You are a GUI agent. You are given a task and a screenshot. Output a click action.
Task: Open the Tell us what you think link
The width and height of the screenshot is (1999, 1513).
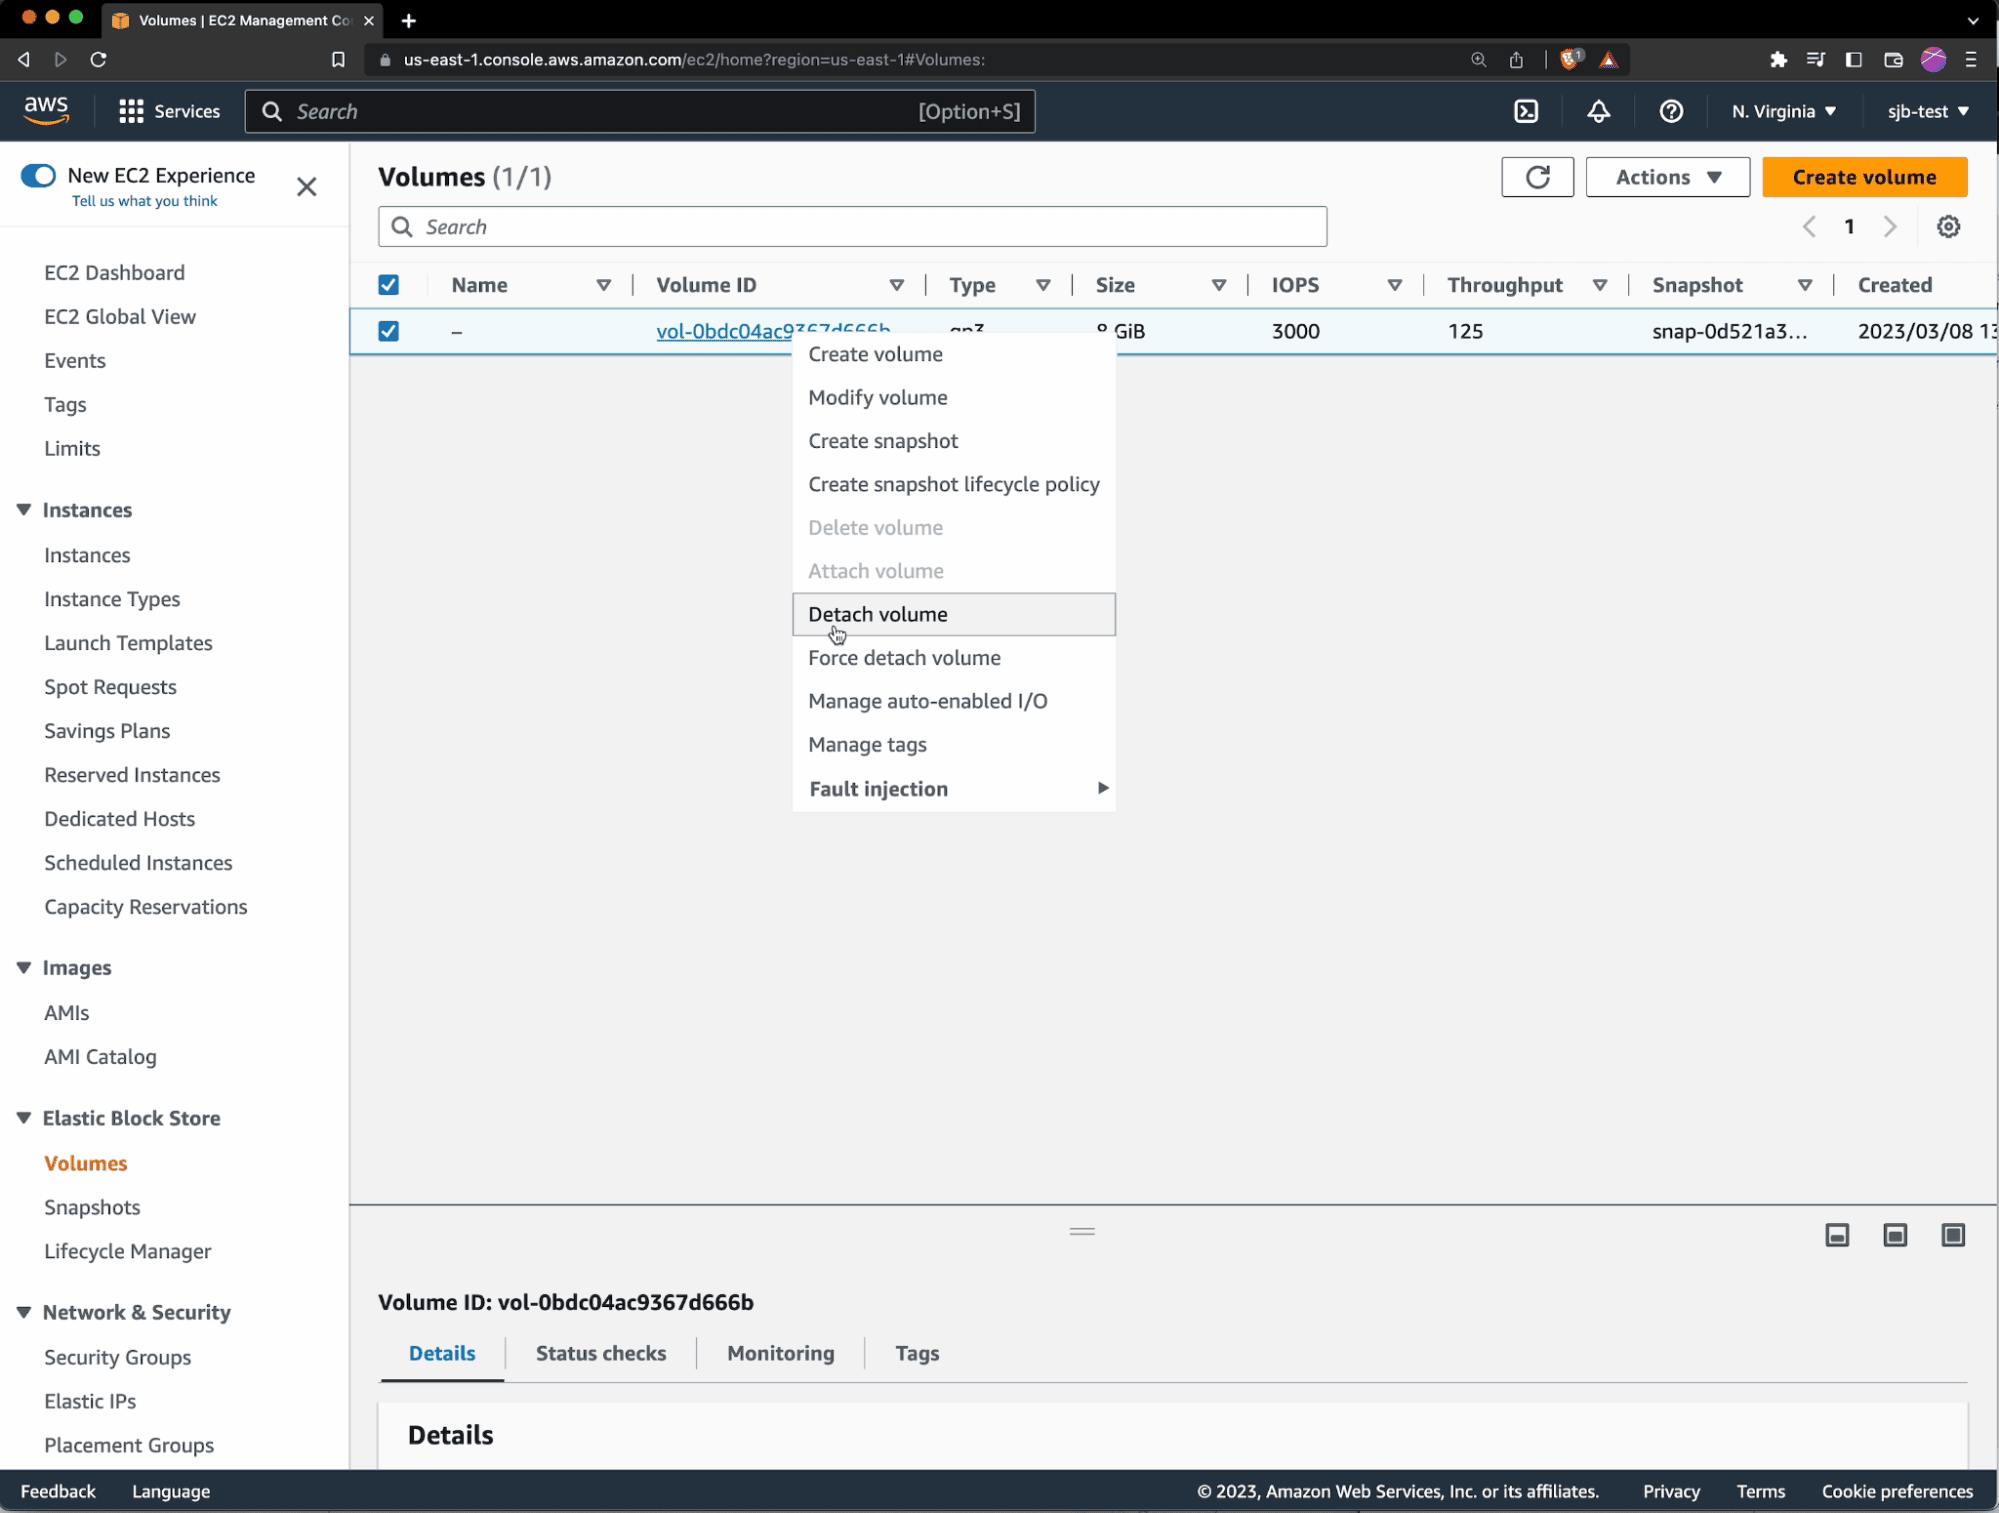pyautogui.click(x=144, y=201)
